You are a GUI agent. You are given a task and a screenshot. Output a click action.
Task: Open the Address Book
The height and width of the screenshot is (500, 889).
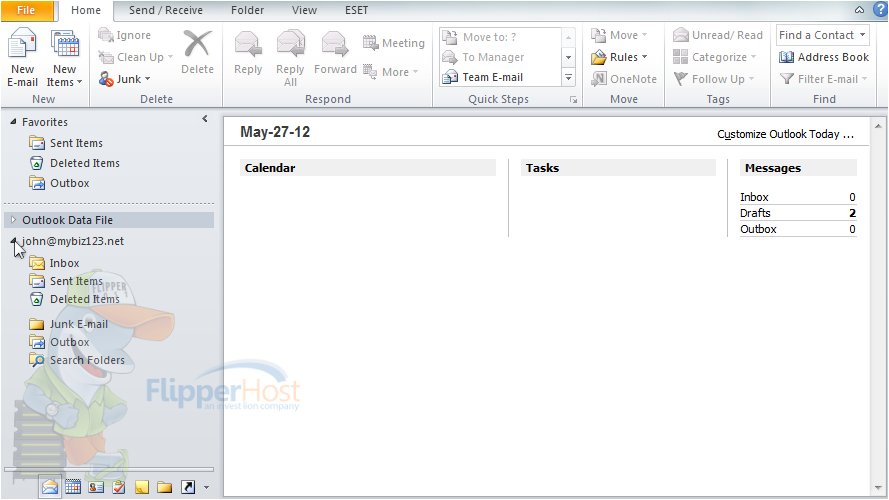(824, 57)
